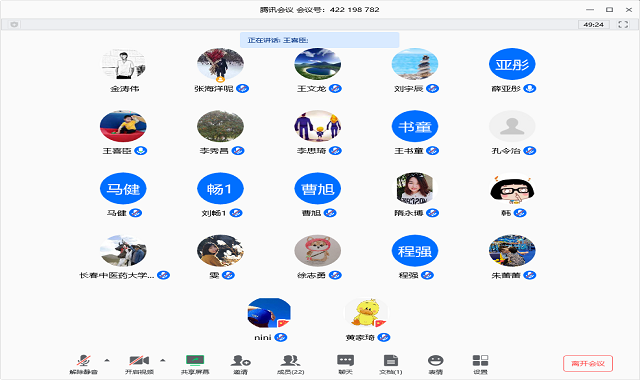Screen dimensions: 640x380
Task: Select 朱蔷蔷's avatar
Action: (512, 251)
